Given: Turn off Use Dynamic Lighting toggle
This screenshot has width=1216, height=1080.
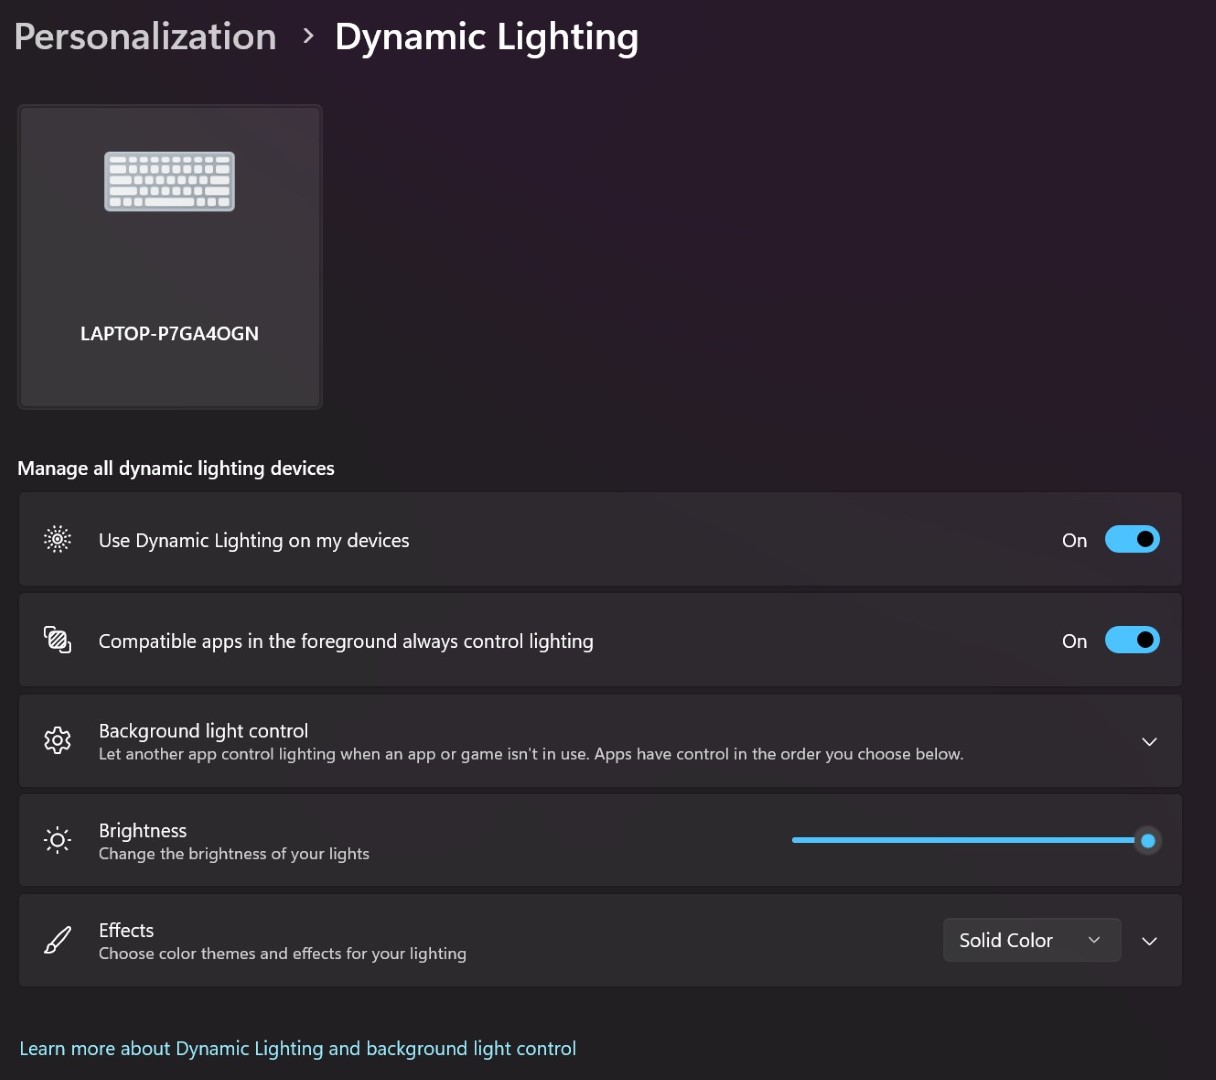Looking at the screenshot, I should click(1132, 540).
